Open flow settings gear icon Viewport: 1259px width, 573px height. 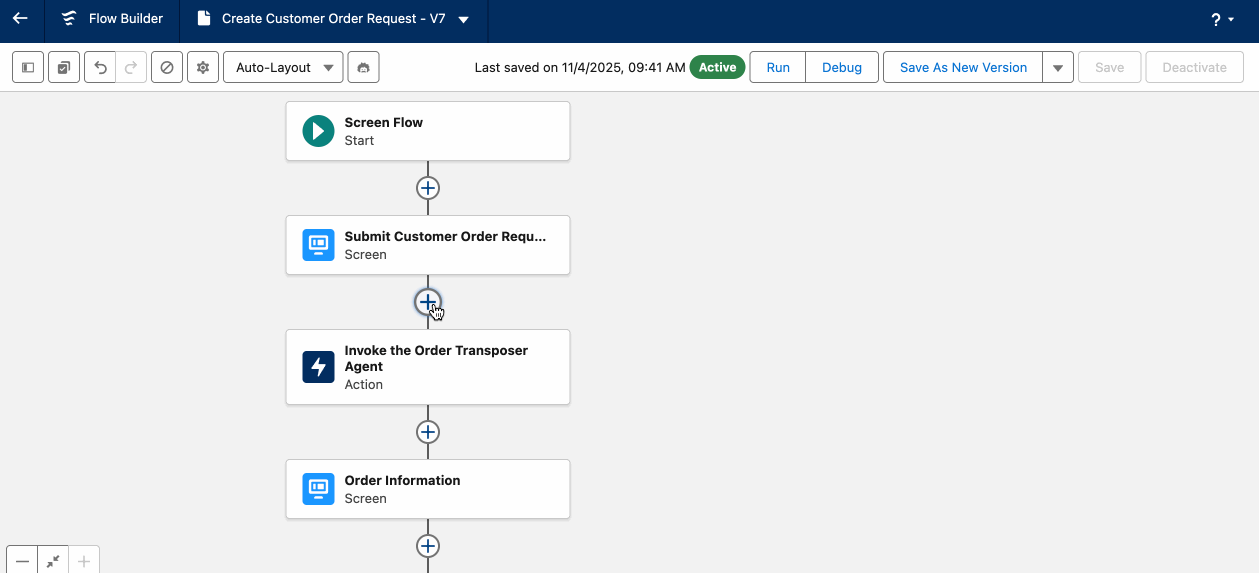[x=203, y=68]
